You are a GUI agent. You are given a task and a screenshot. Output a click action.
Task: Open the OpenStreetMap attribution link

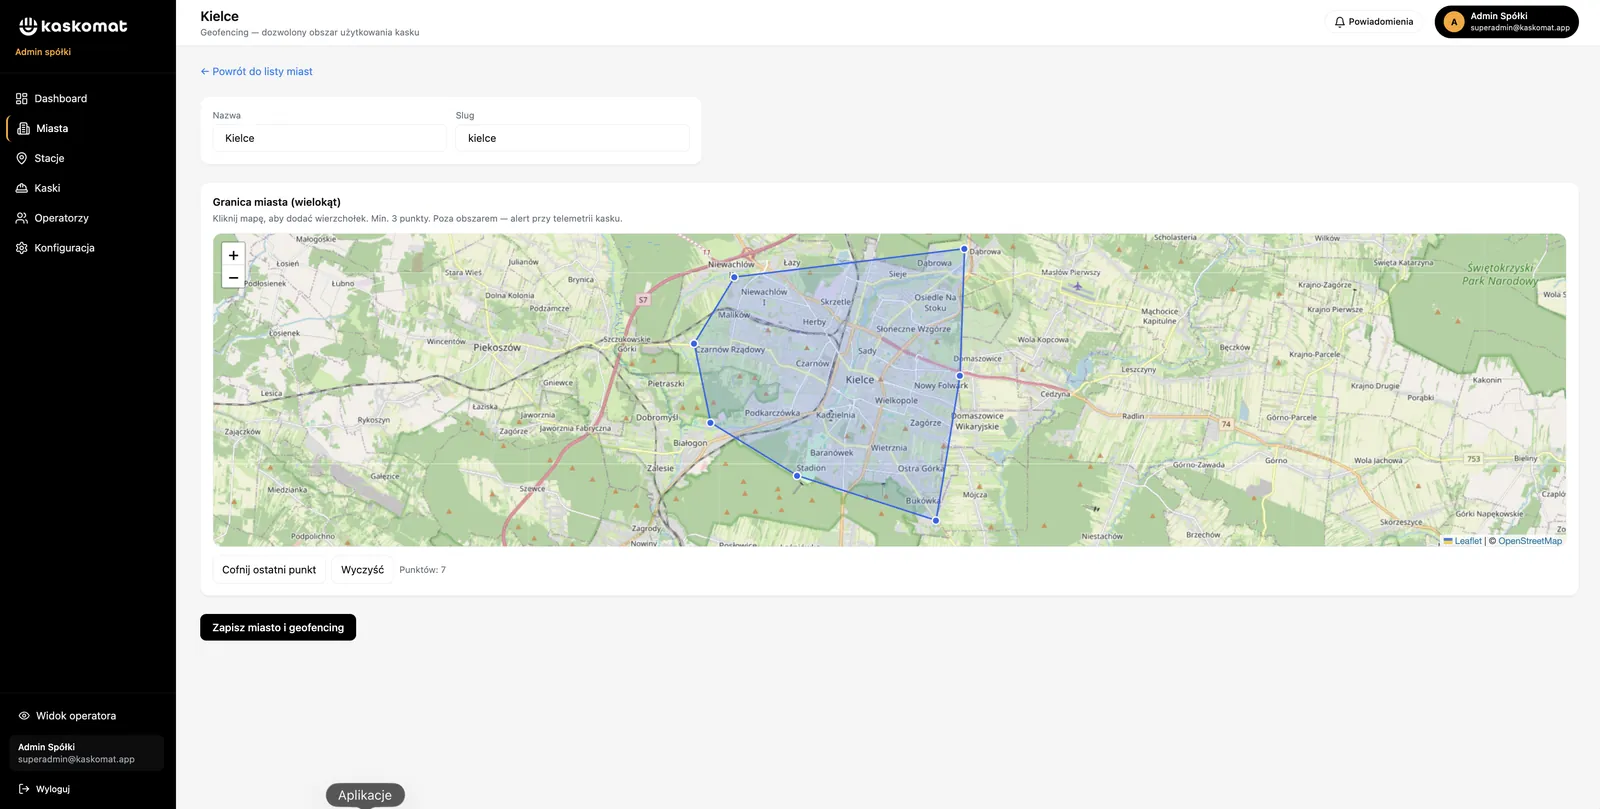coord(1530,541)
